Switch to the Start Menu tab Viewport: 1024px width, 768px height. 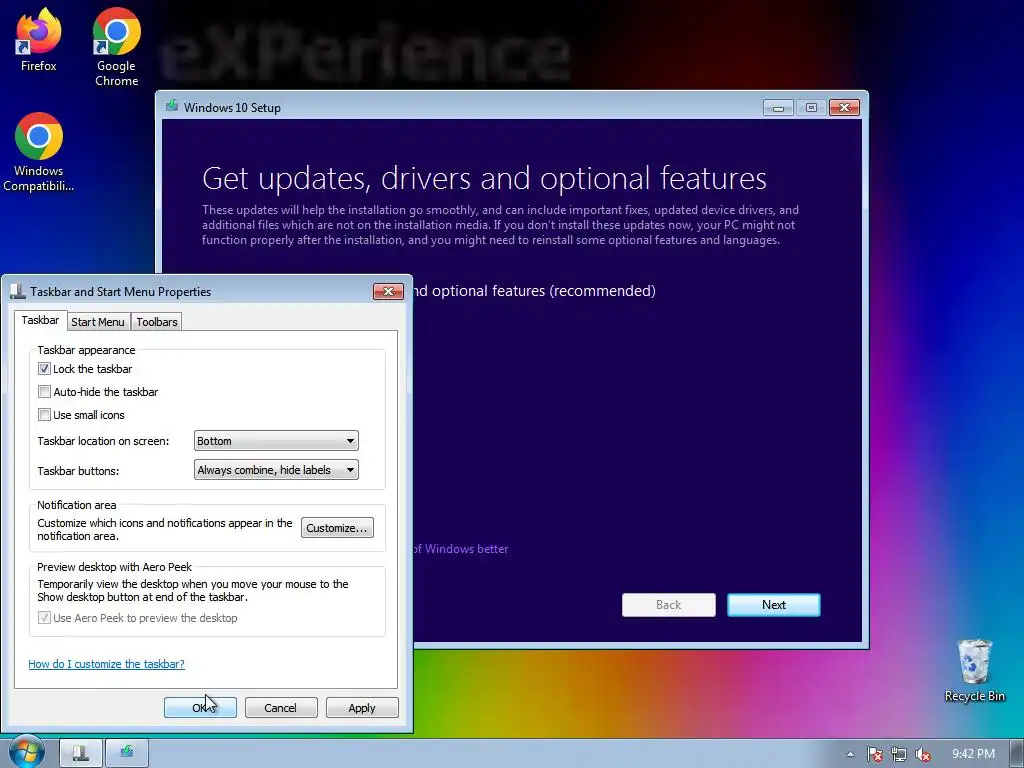(98, 322)
